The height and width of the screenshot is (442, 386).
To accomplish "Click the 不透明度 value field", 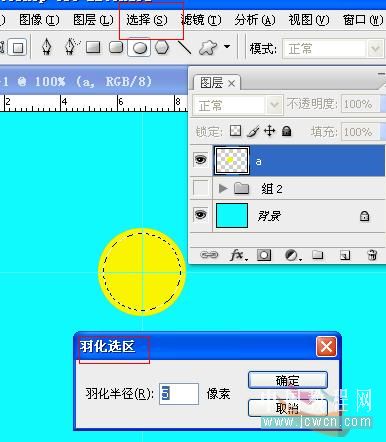I will [361, 104].
